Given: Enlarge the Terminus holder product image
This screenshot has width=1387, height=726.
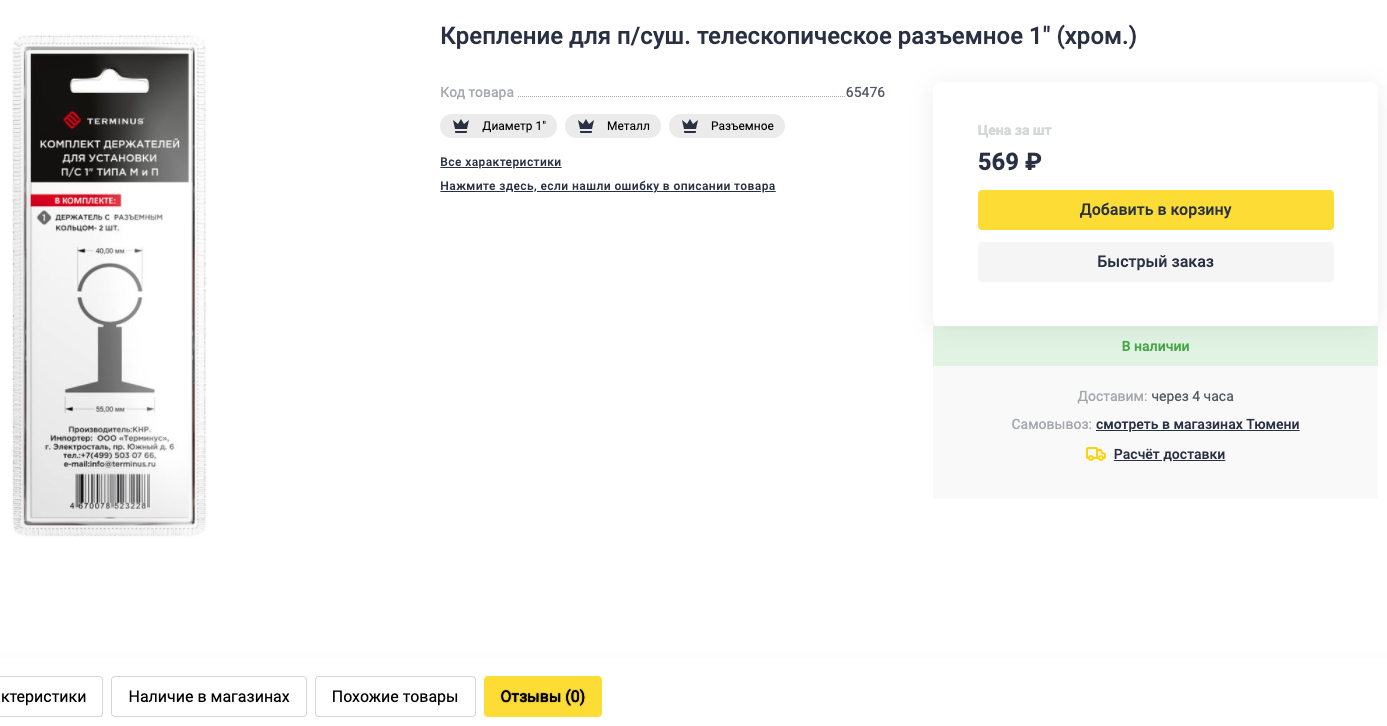Looking at the screenshot, I should 109,286.
